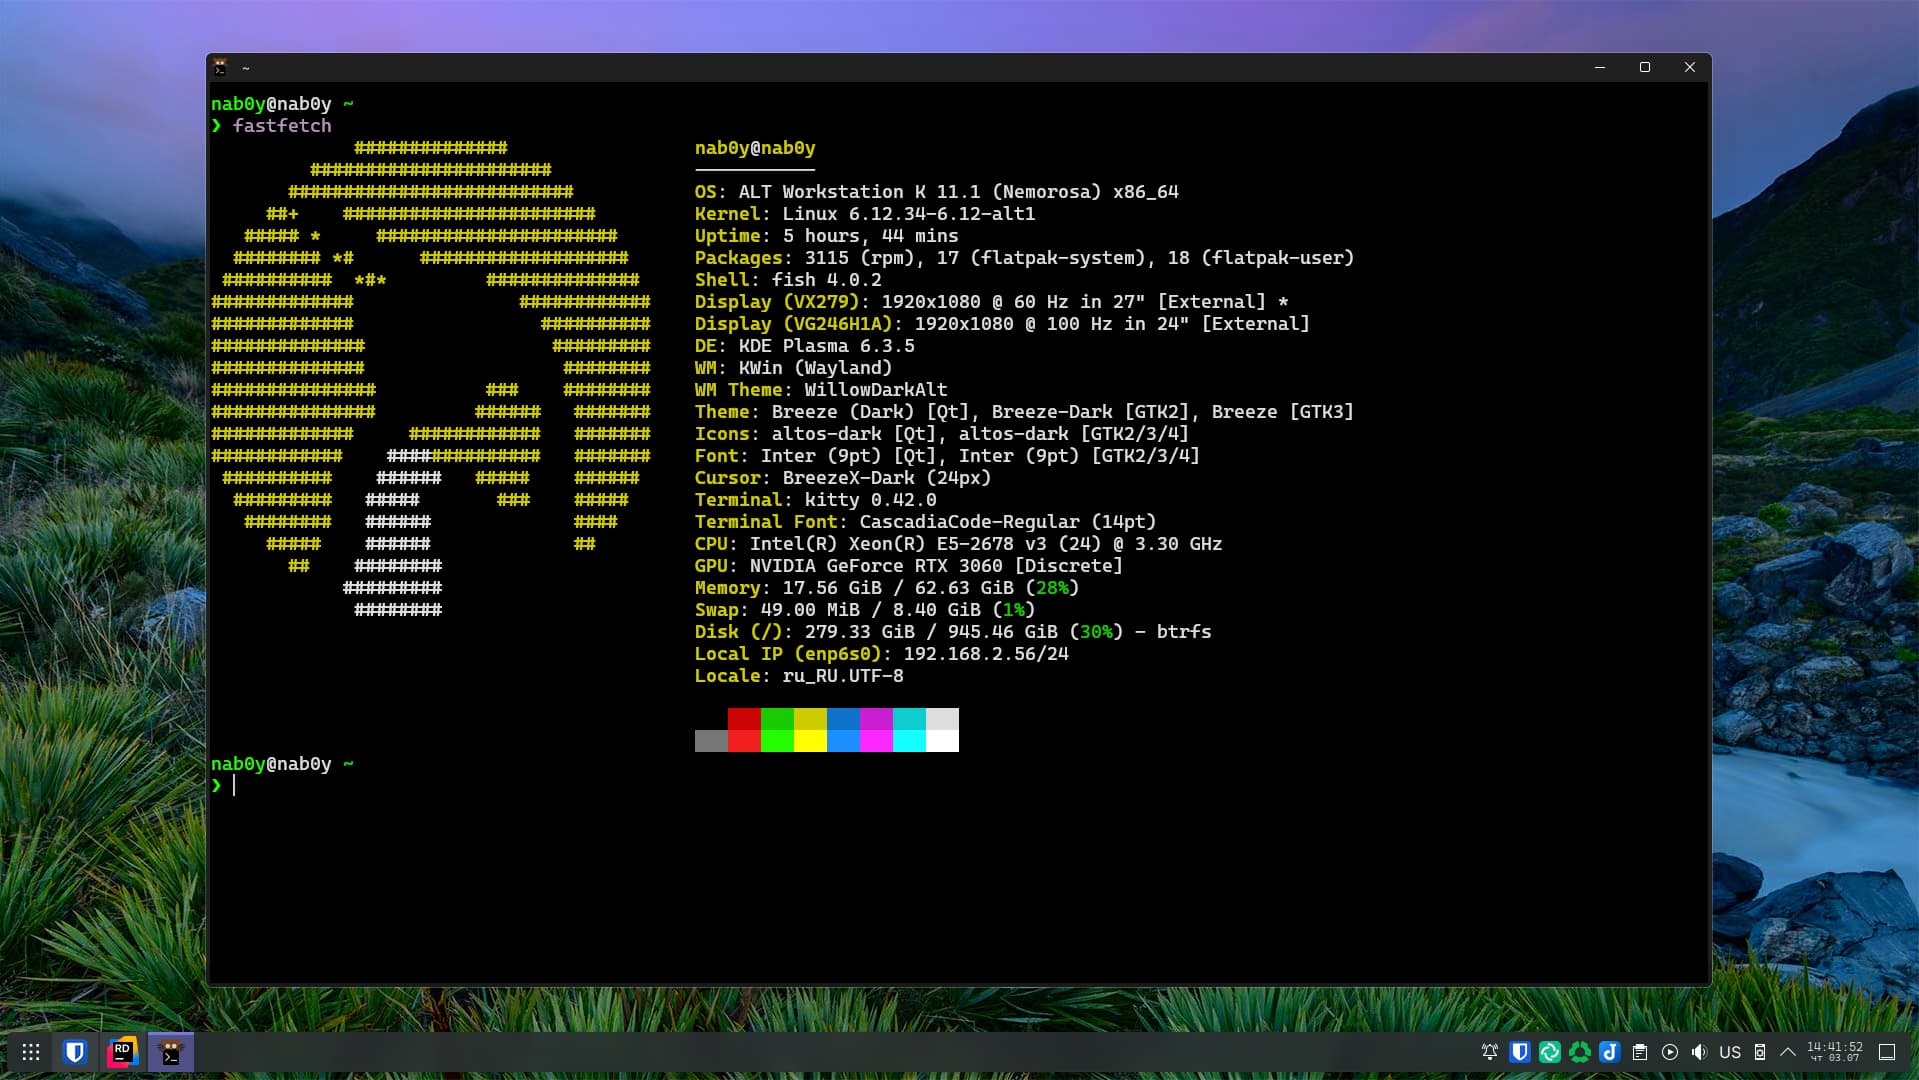The width and height of the screenshot is (1919, 1080).
Task: Click the 'Locale: ru_RU.UTF-8' line
Action: tap(799, 676)
